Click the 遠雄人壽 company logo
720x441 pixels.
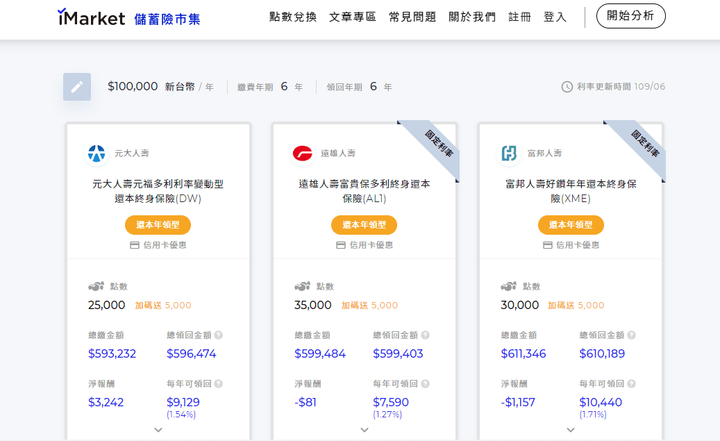[x=303, y=153]
